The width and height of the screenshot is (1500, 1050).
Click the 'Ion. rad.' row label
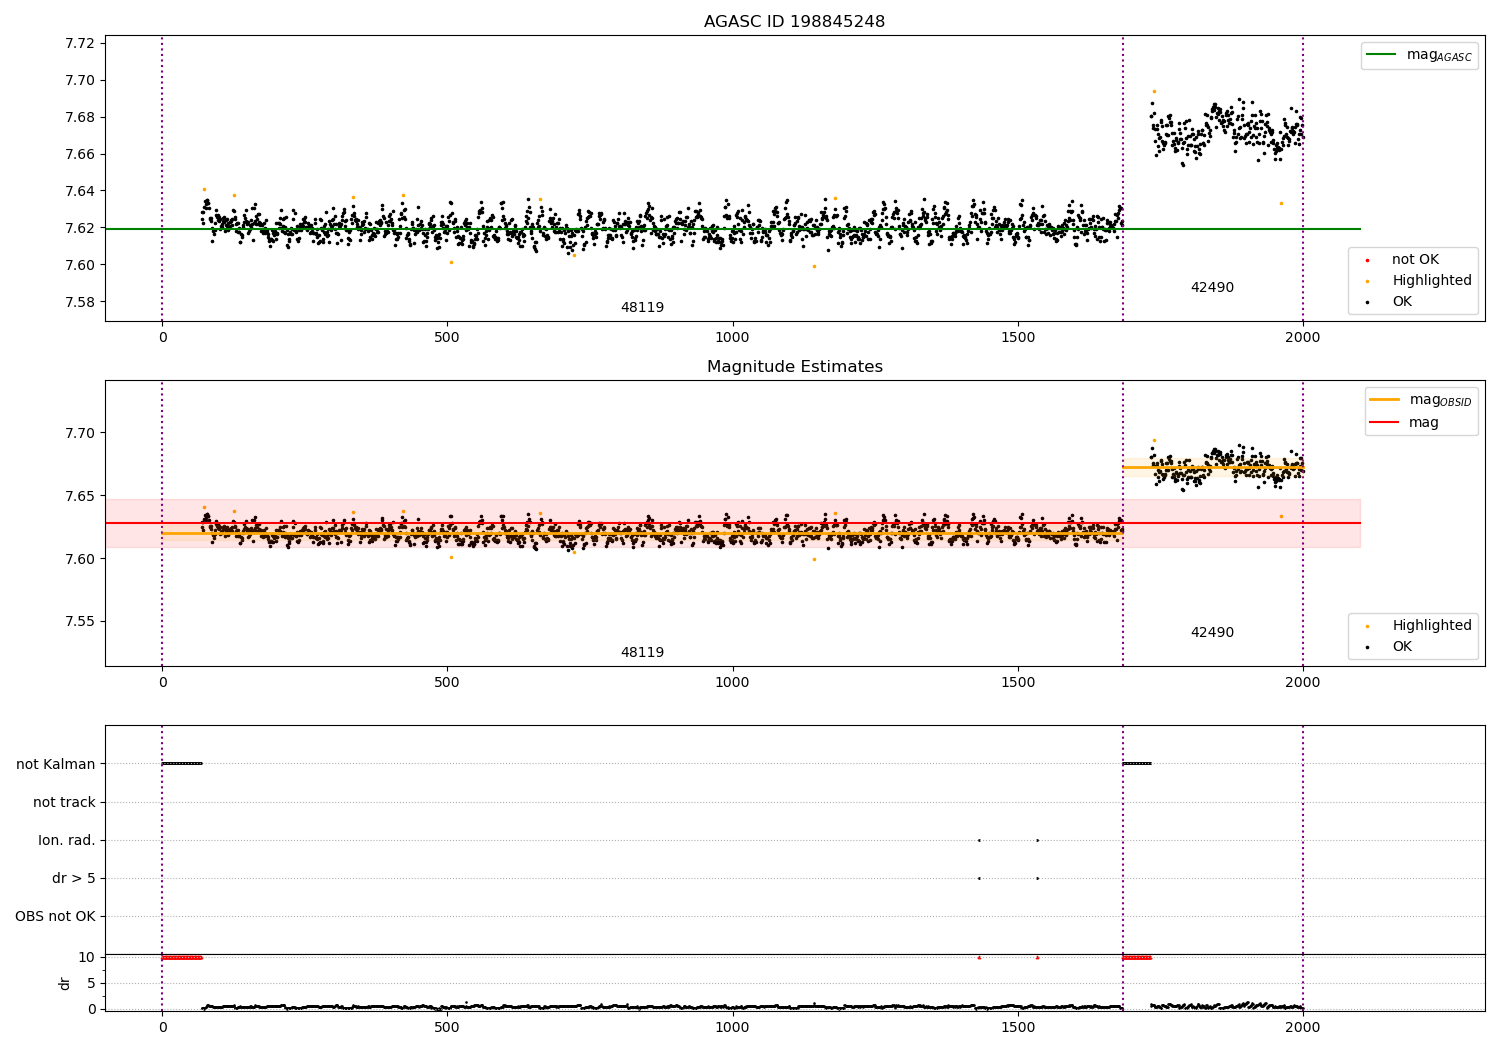[67, 840]
